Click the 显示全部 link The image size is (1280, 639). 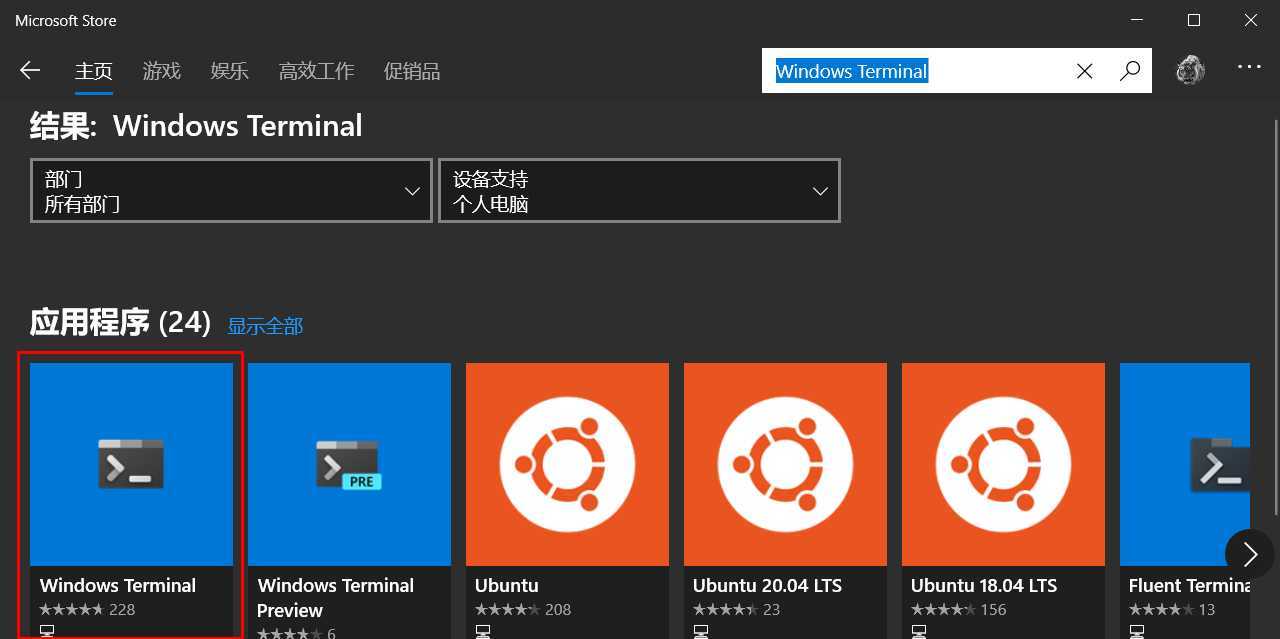(x=265, y=326)
